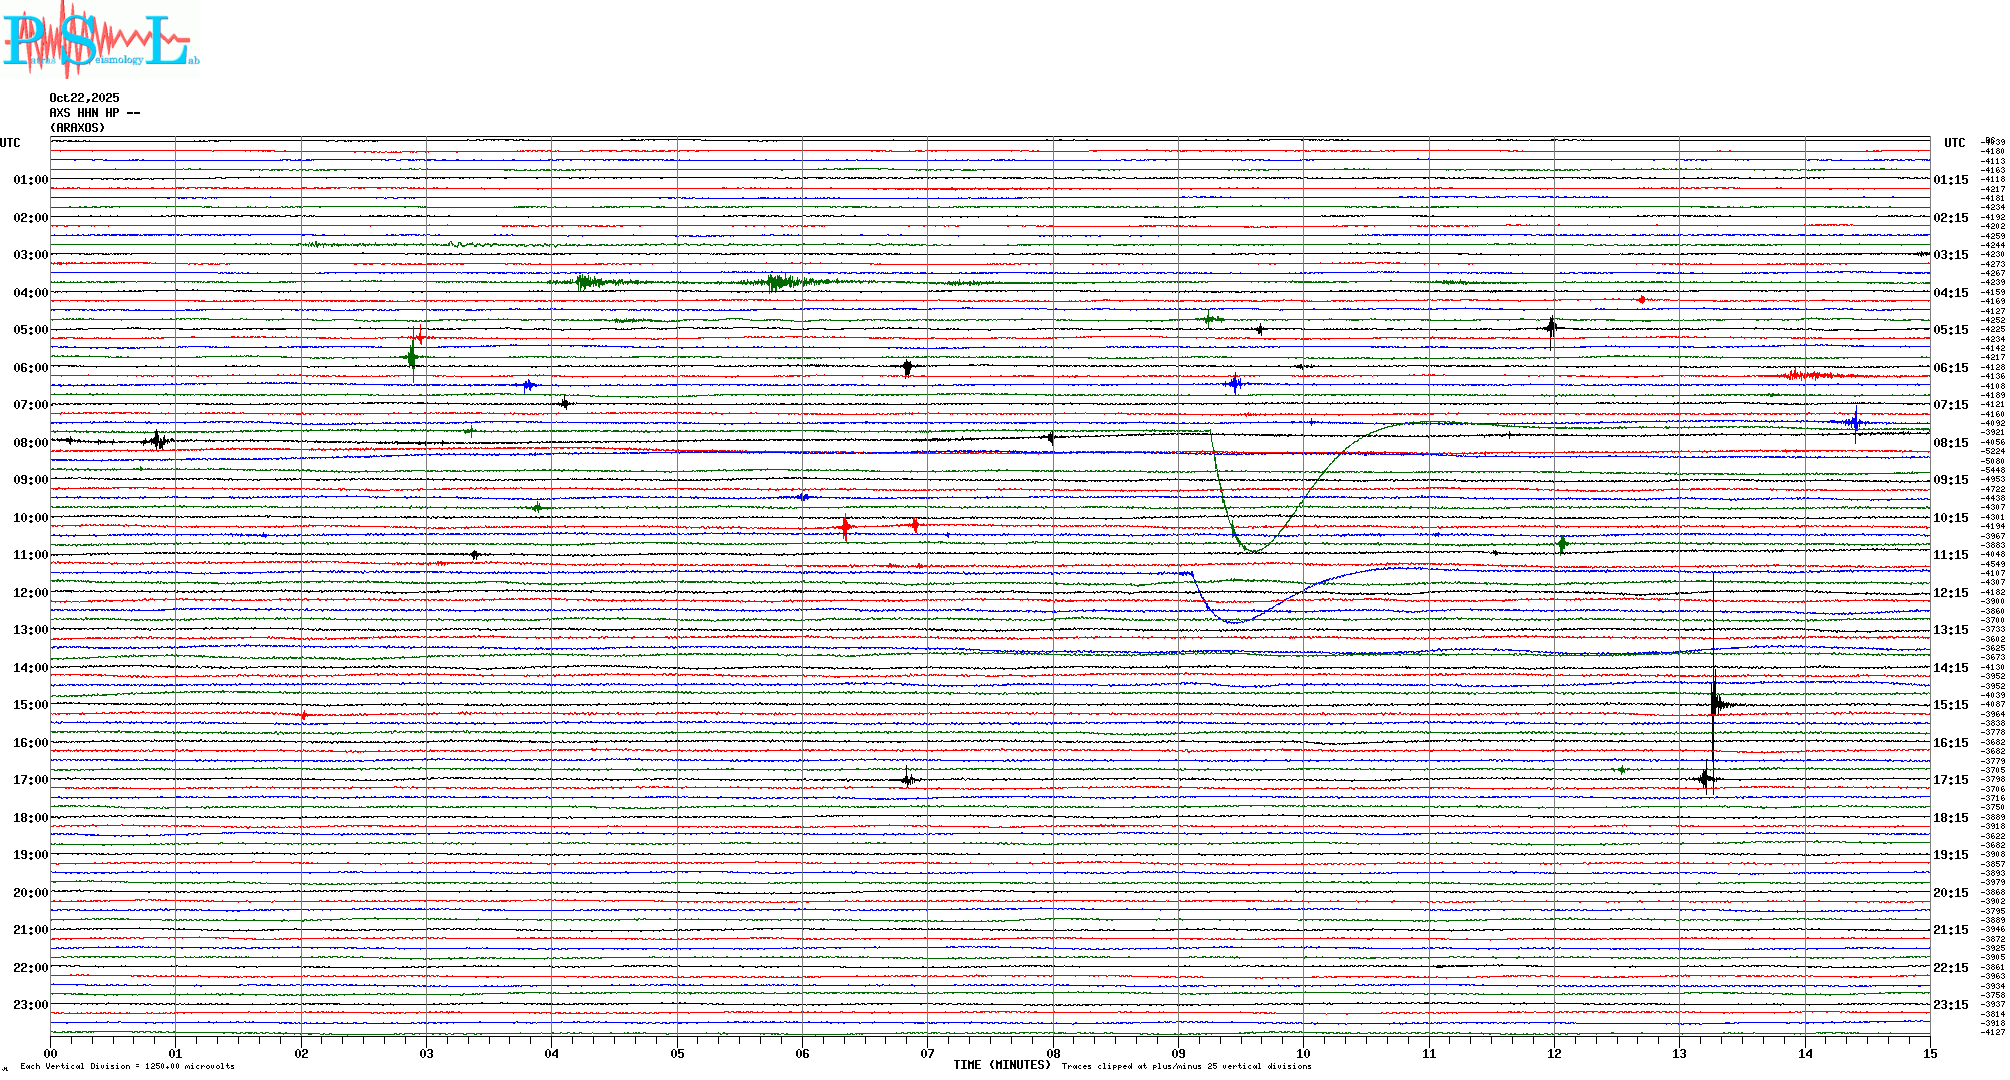The width and height of the screenshot is (2010, 1080).
Task: Click the TIME (MINUTES) axis title
Action: click(x=1001, y=1065)
